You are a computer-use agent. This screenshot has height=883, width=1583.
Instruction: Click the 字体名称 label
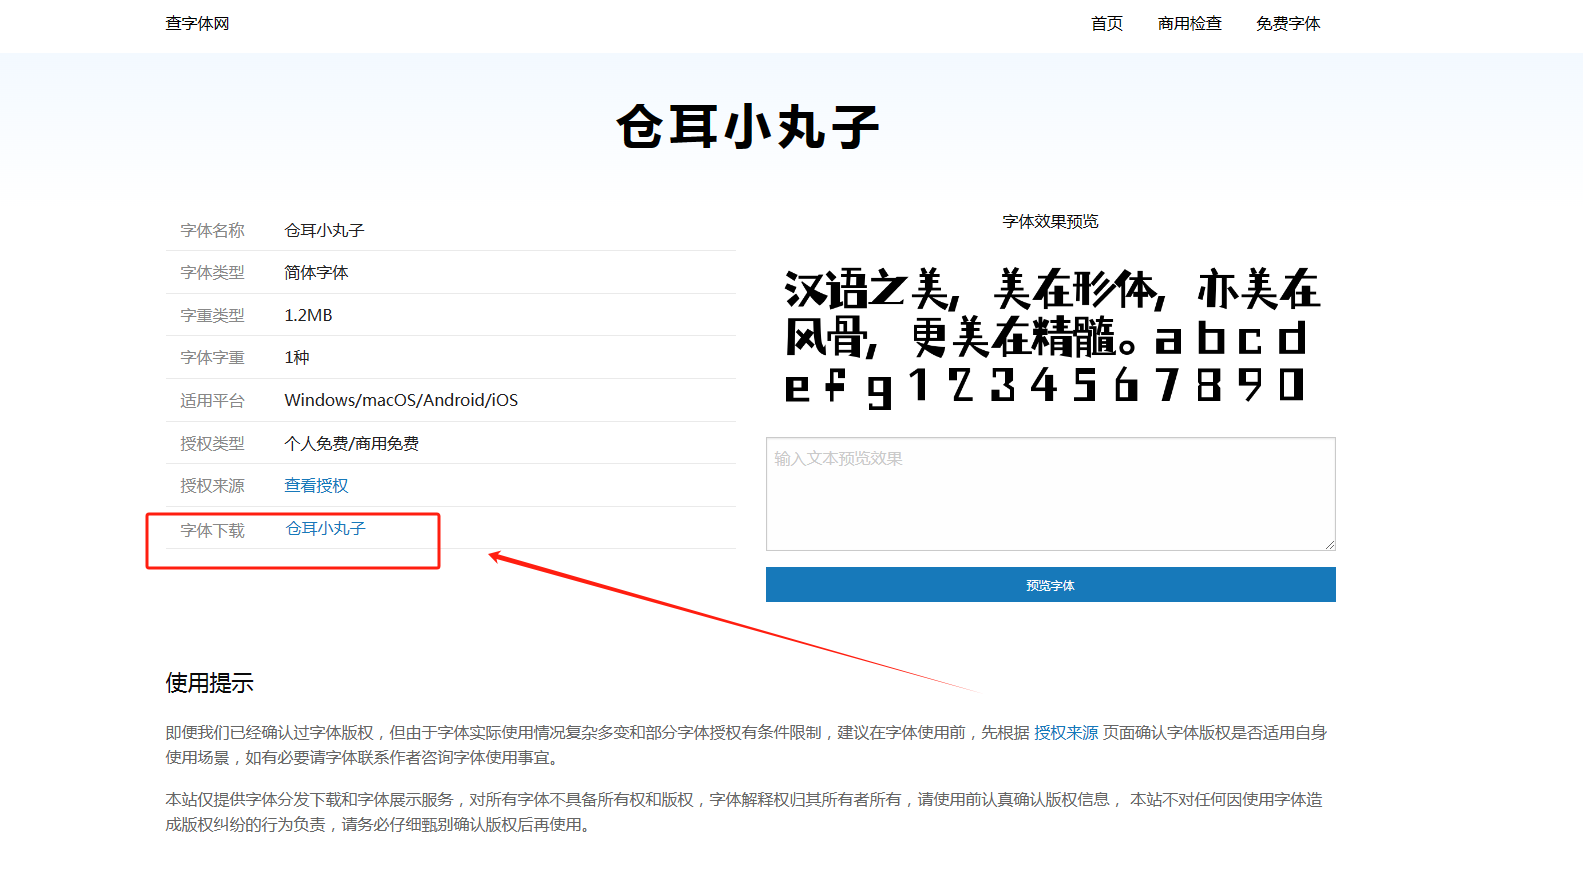coord(212,231)
